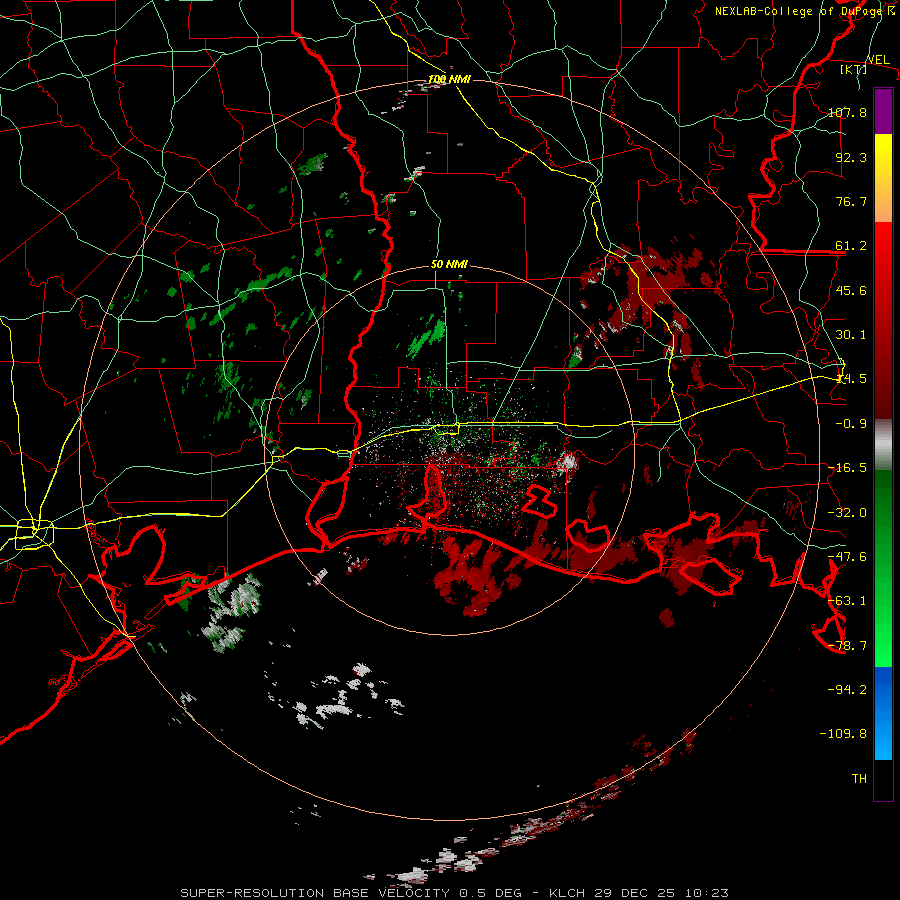Image resolution: width=900 pixels, height=900 pixels.
Task: Pick the black TH segment of velocity scale
Action: coord(883,780)
